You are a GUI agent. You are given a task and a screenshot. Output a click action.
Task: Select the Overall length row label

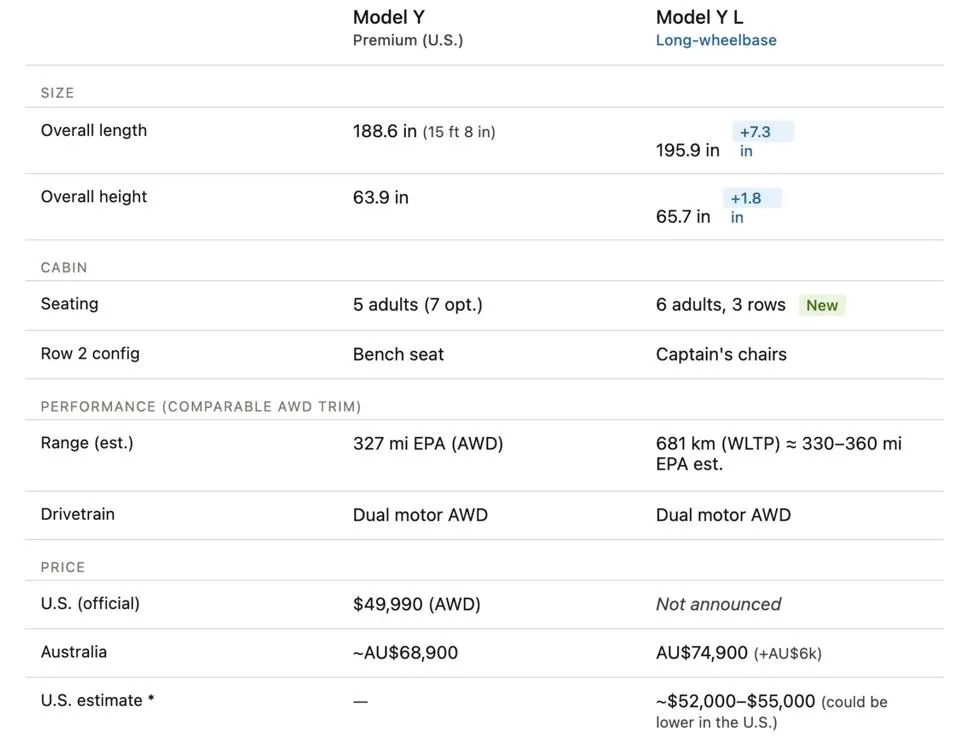pyautogui.click(x=93, y=130)
